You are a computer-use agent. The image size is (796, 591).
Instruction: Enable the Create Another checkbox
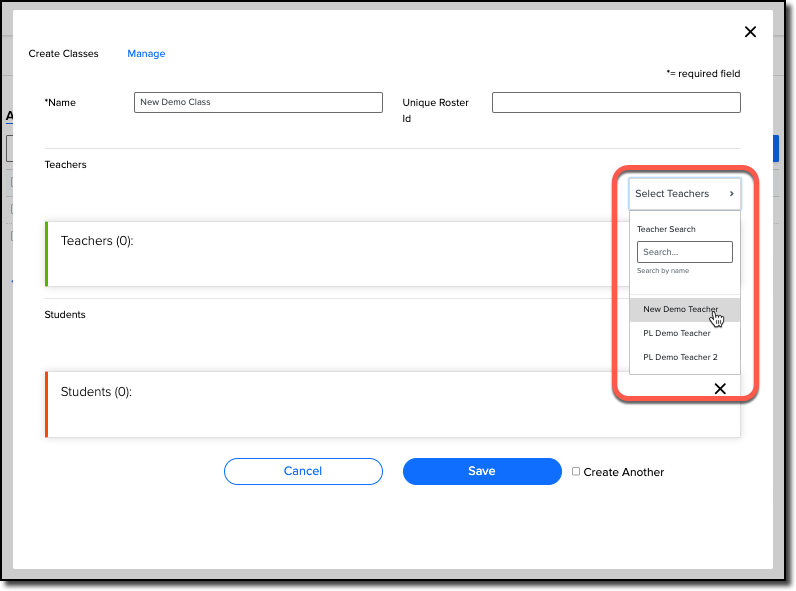point(576,472)
